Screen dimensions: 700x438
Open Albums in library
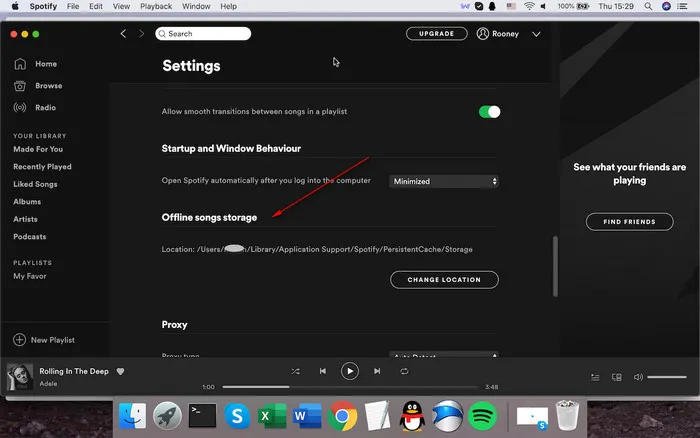[27, 202]
